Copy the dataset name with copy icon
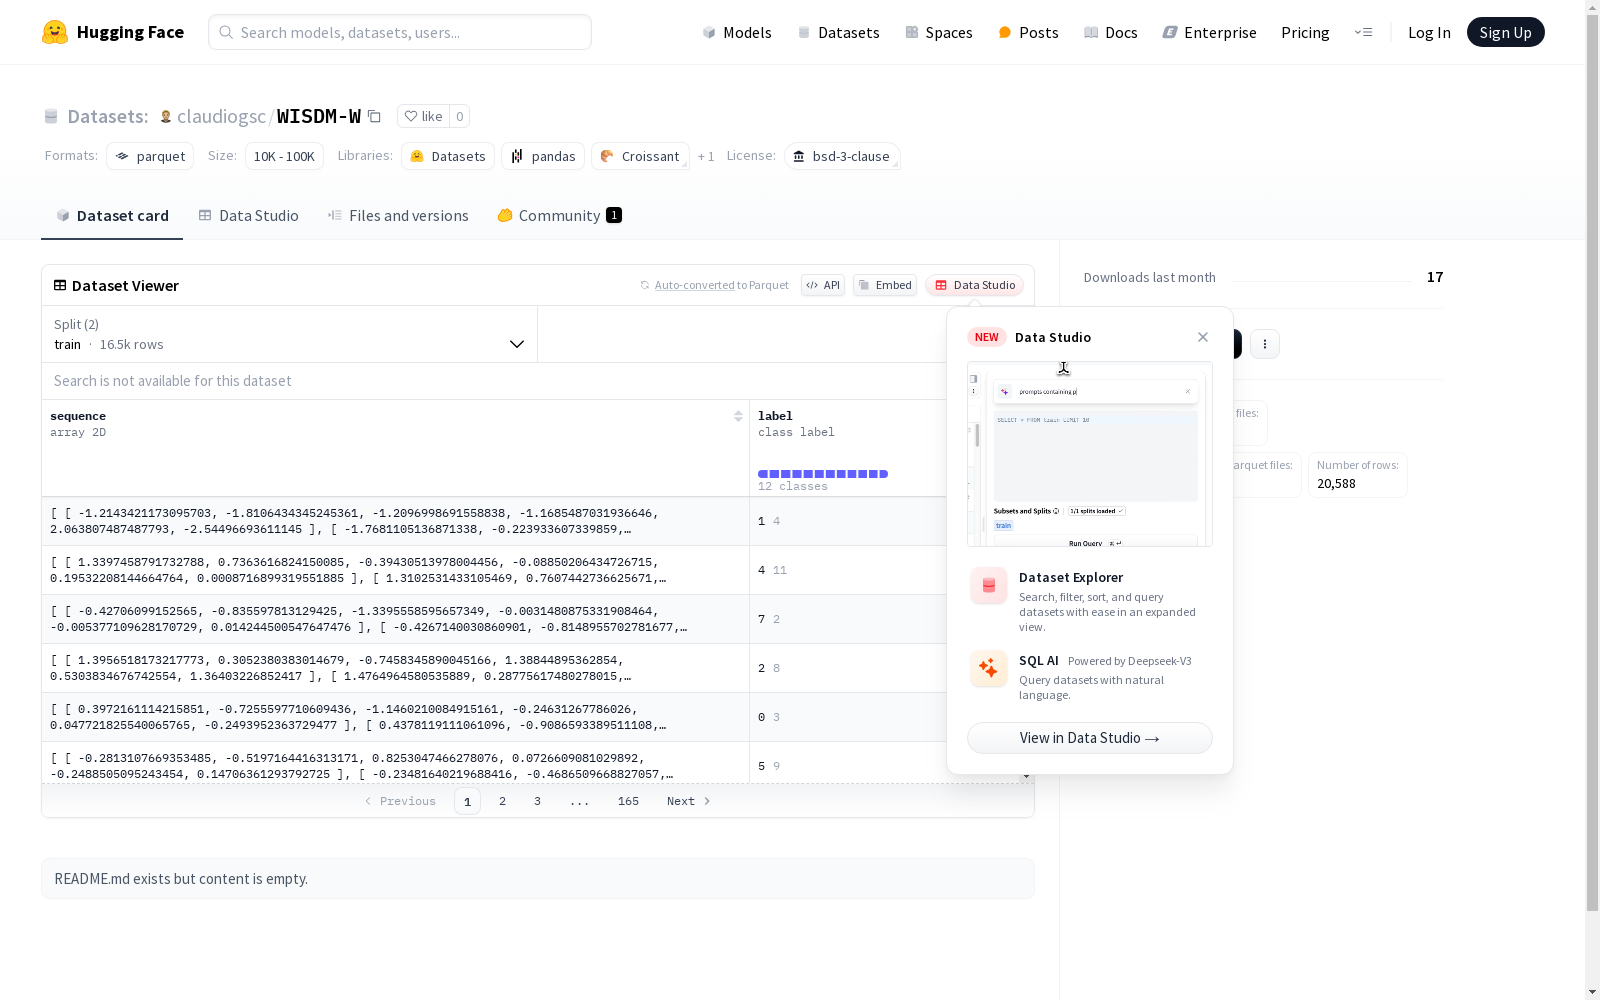Viewport: 1600px width, 1000px height. pos(374,116)
